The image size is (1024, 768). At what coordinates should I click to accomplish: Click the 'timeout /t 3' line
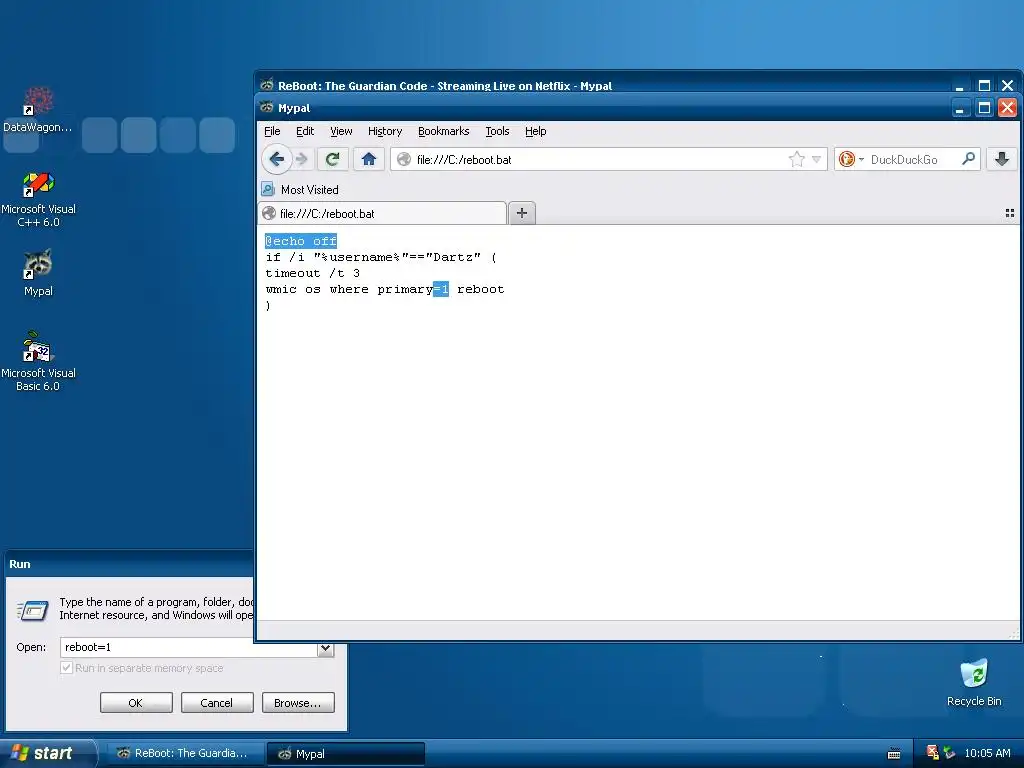point(313,273)
